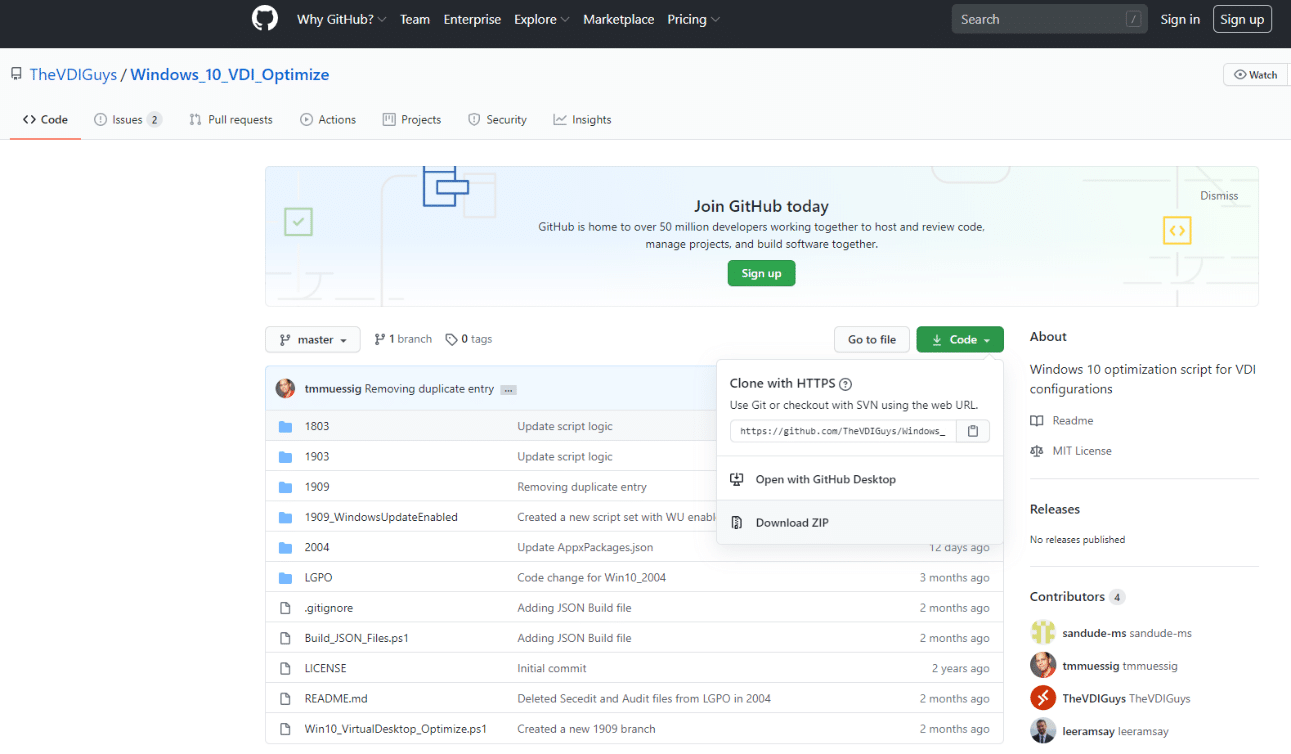The width and height of the screenshot is (1291, 754).
Task: Click Sign in link
Action: [x=1180, y=19]
